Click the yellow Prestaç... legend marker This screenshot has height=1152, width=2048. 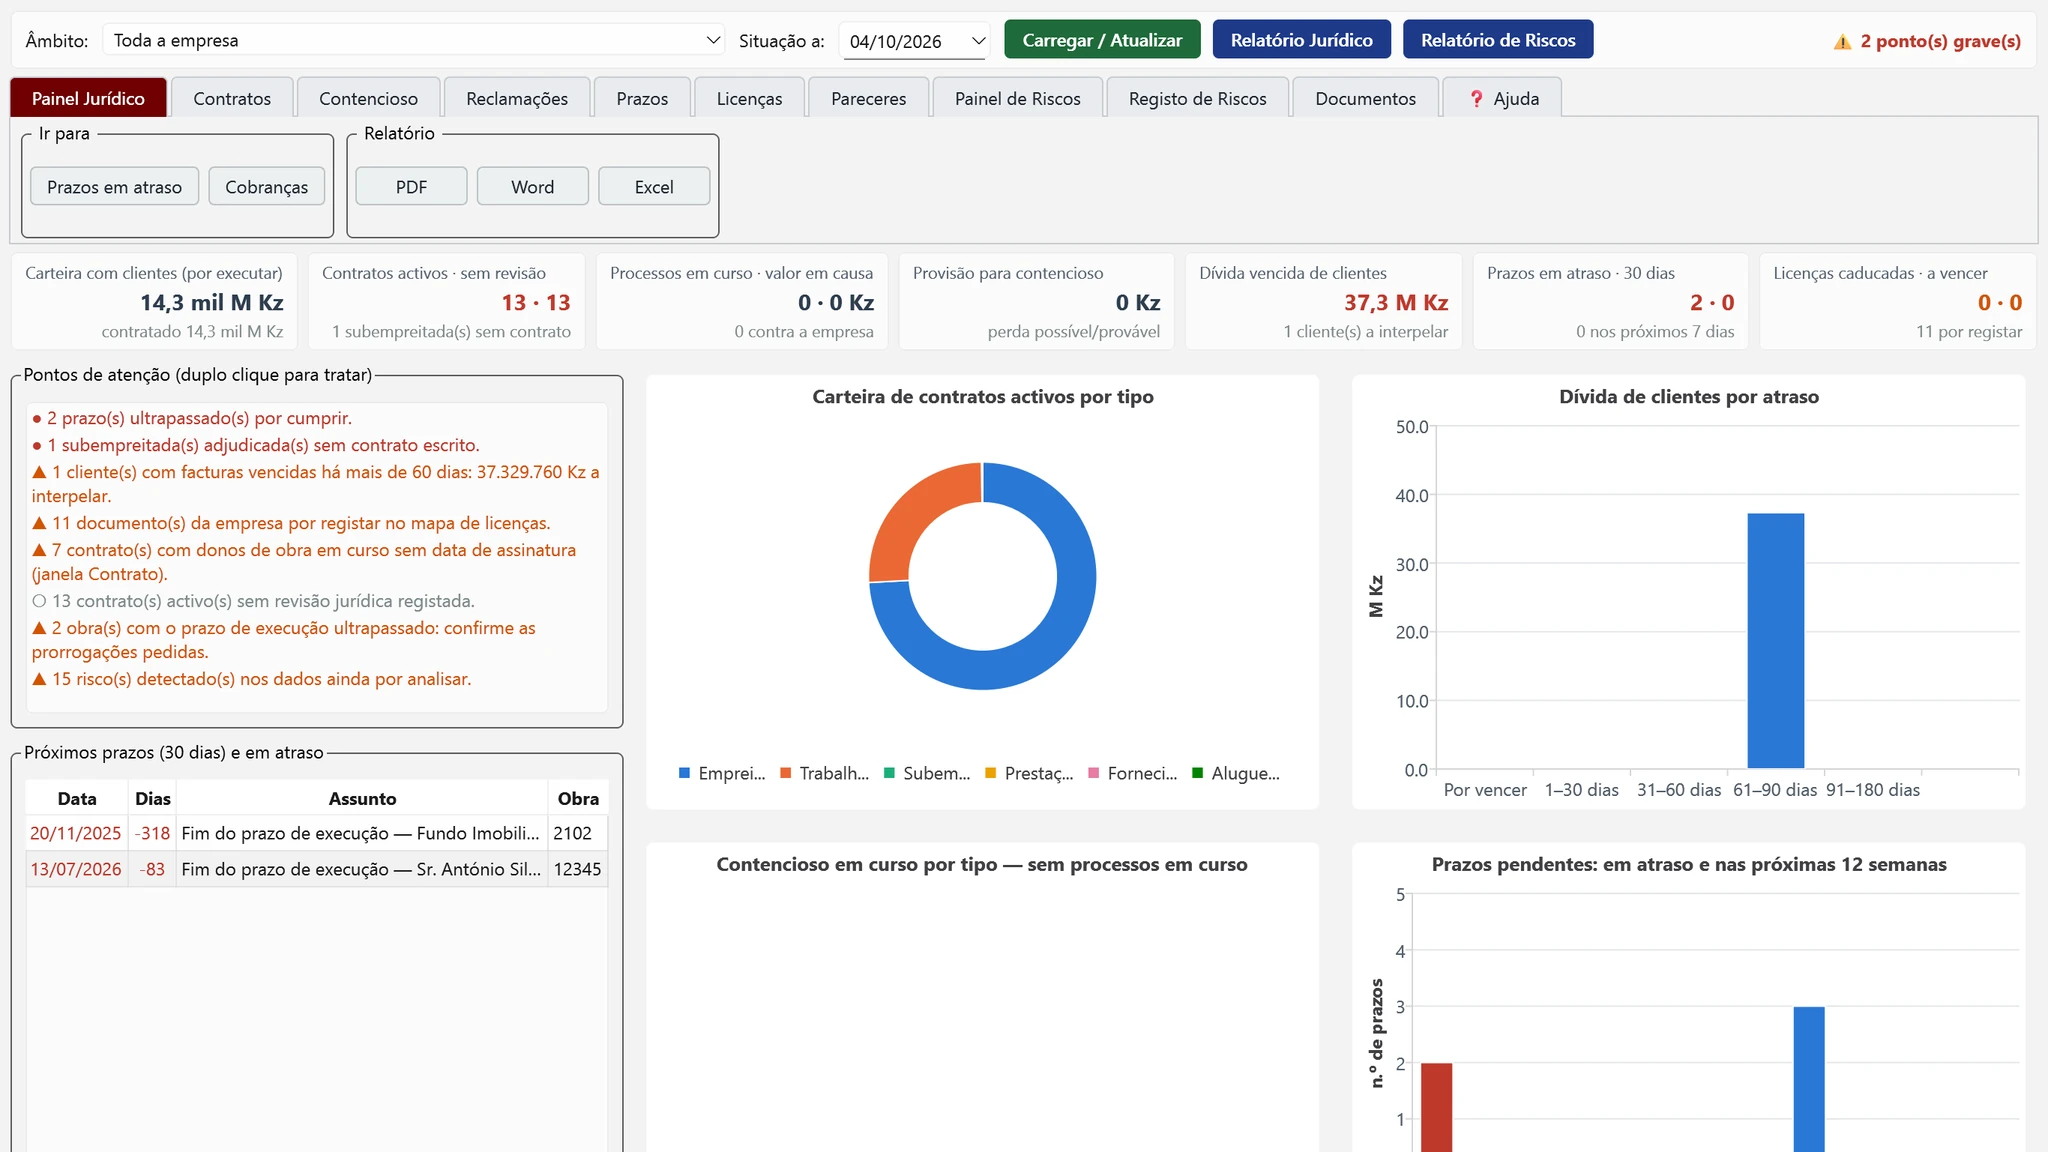991,773
